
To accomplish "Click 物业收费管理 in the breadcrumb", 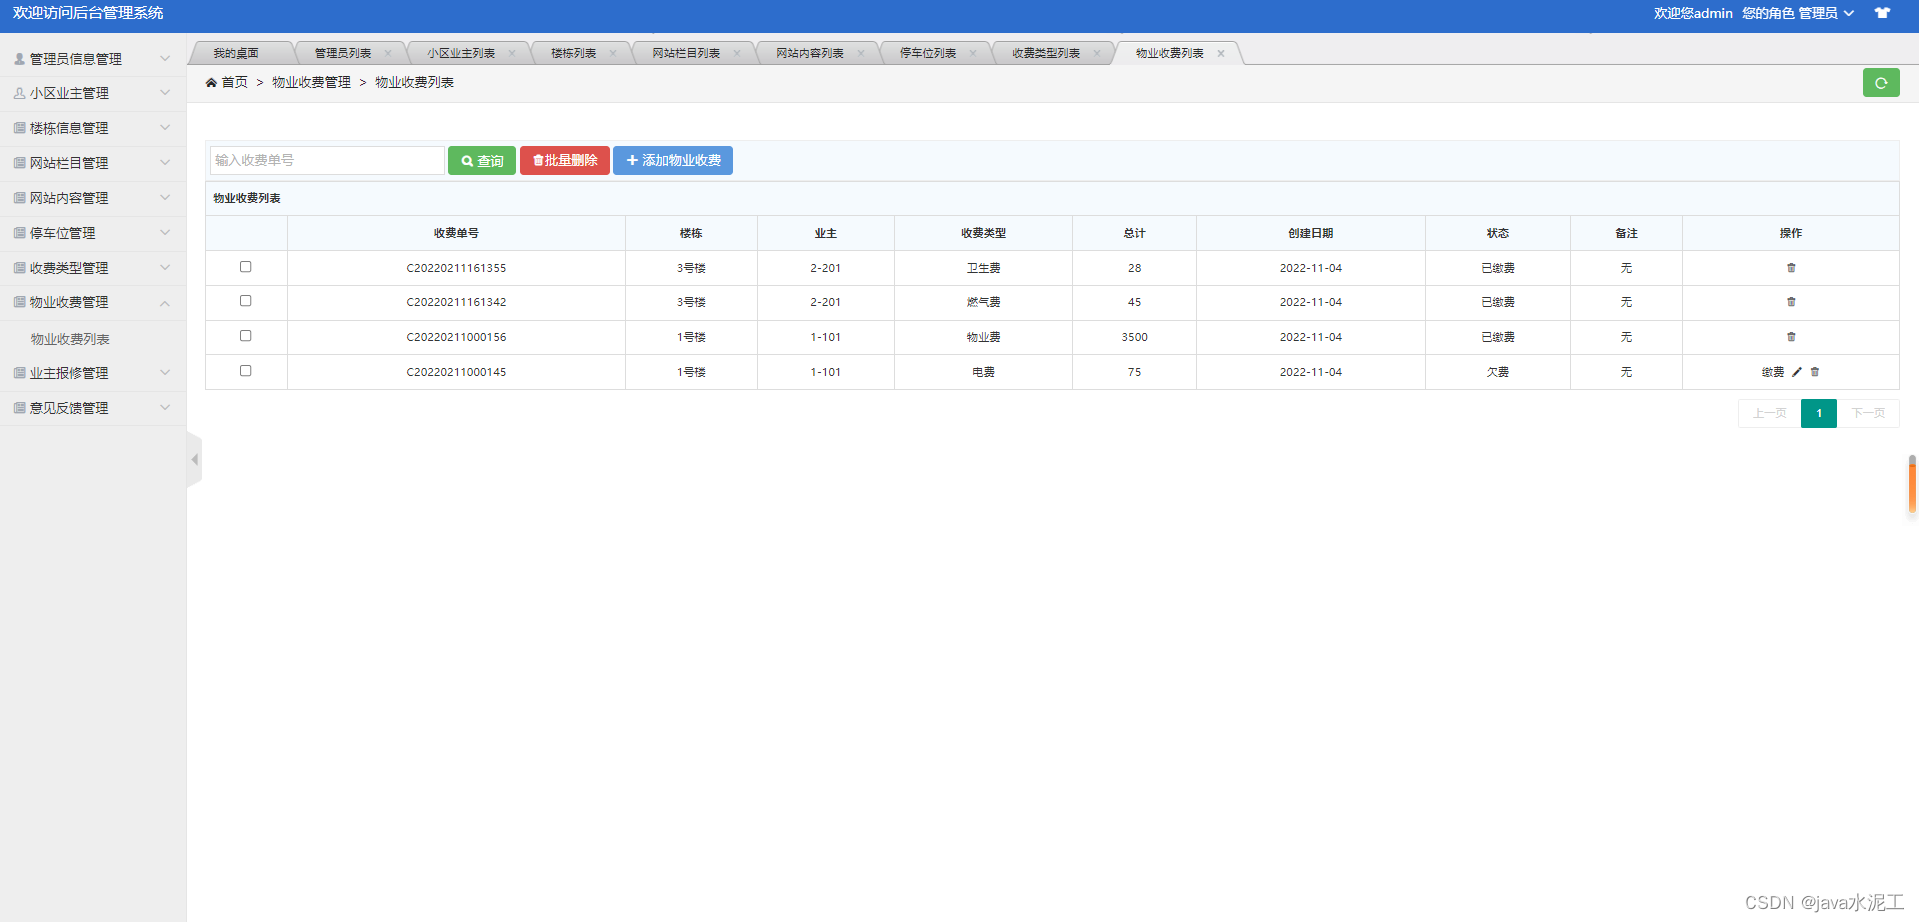I will click(311, 82).
